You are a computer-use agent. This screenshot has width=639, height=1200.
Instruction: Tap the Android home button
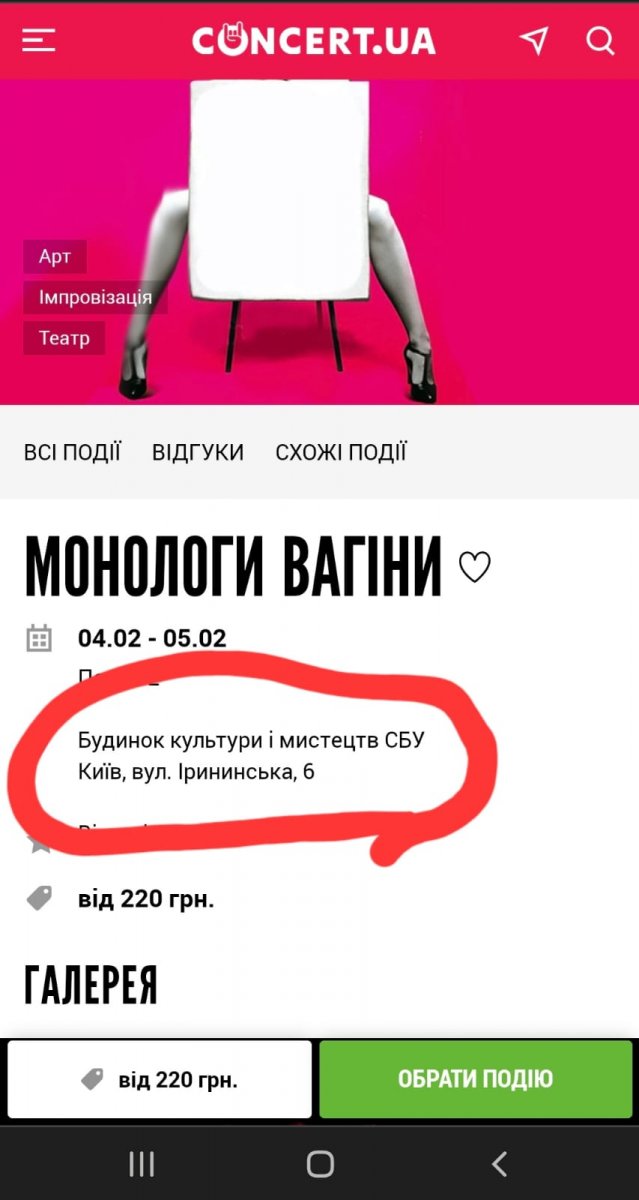point(320,1163)
